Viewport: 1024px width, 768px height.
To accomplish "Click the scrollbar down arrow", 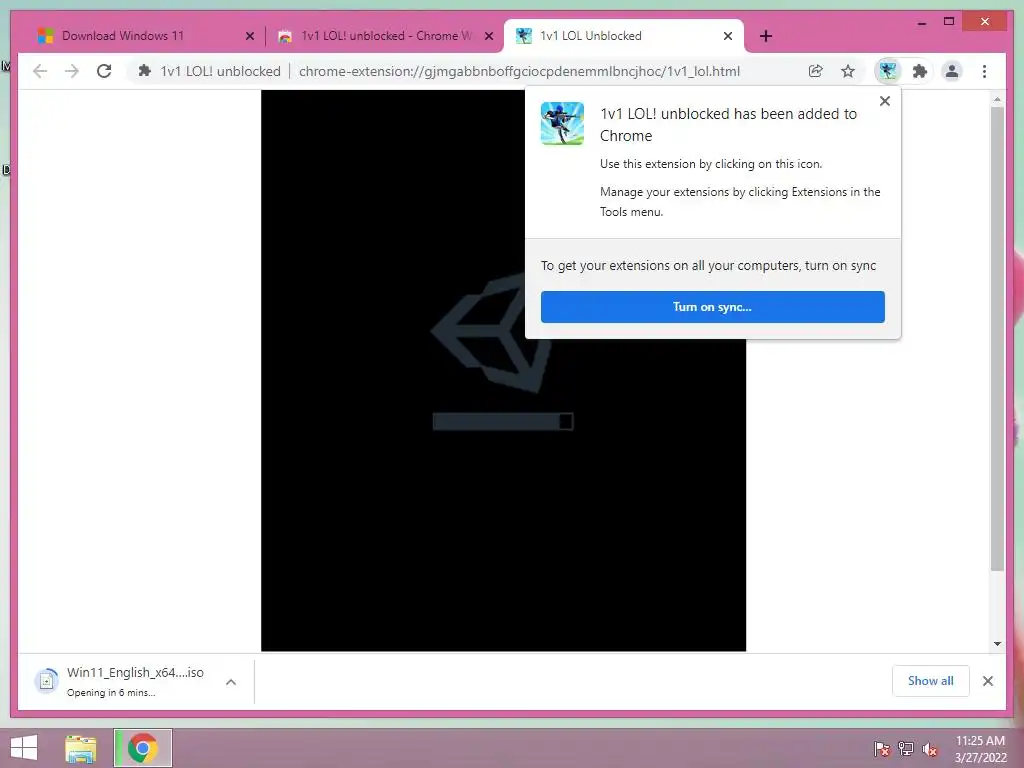I will 997,643.
